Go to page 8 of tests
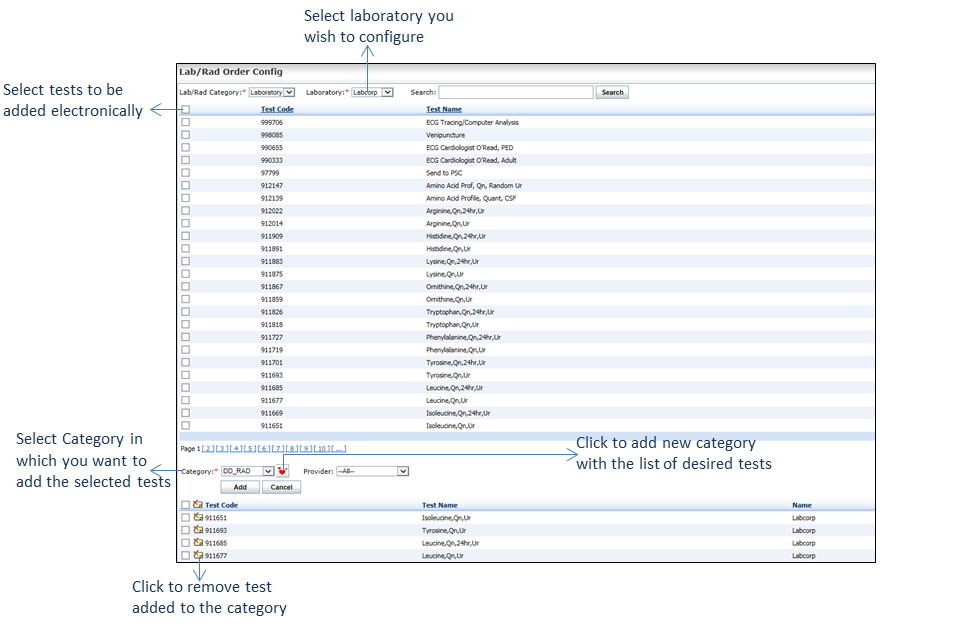The image size is (968, 628). click(293, 448)
